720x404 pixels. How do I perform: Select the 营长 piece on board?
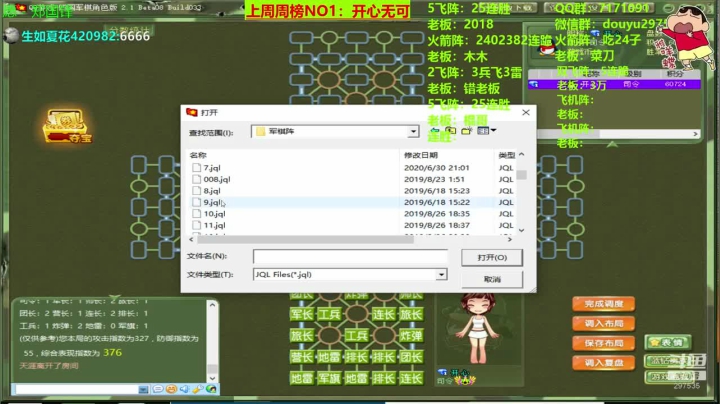pyautogui.click(x=302, y=357)
